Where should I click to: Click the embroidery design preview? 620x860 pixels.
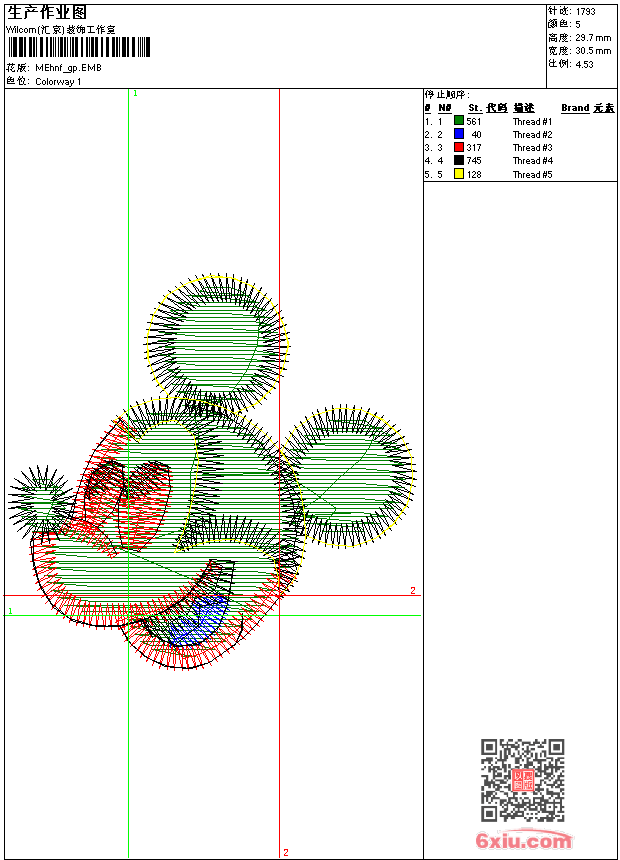coord(212,472)
